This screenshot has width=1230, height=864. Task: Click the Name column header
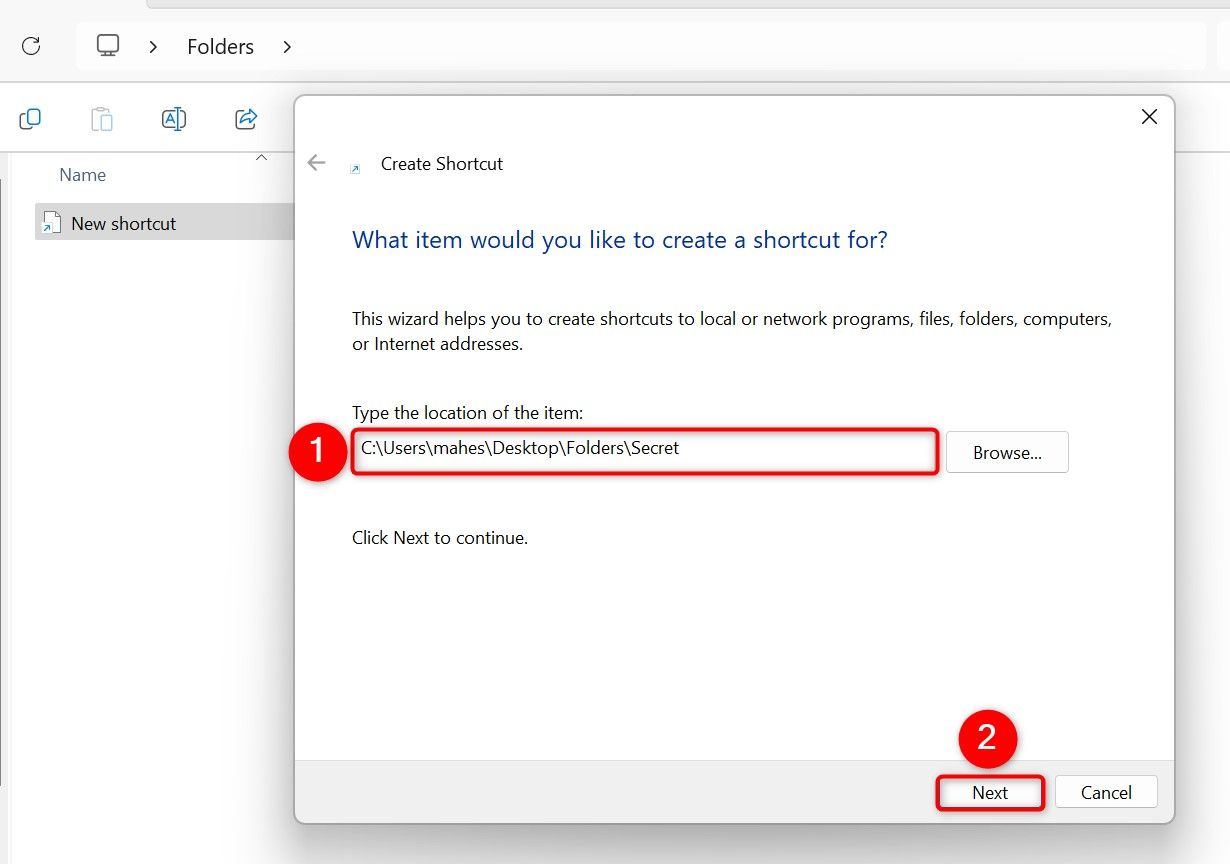point(82,175)
